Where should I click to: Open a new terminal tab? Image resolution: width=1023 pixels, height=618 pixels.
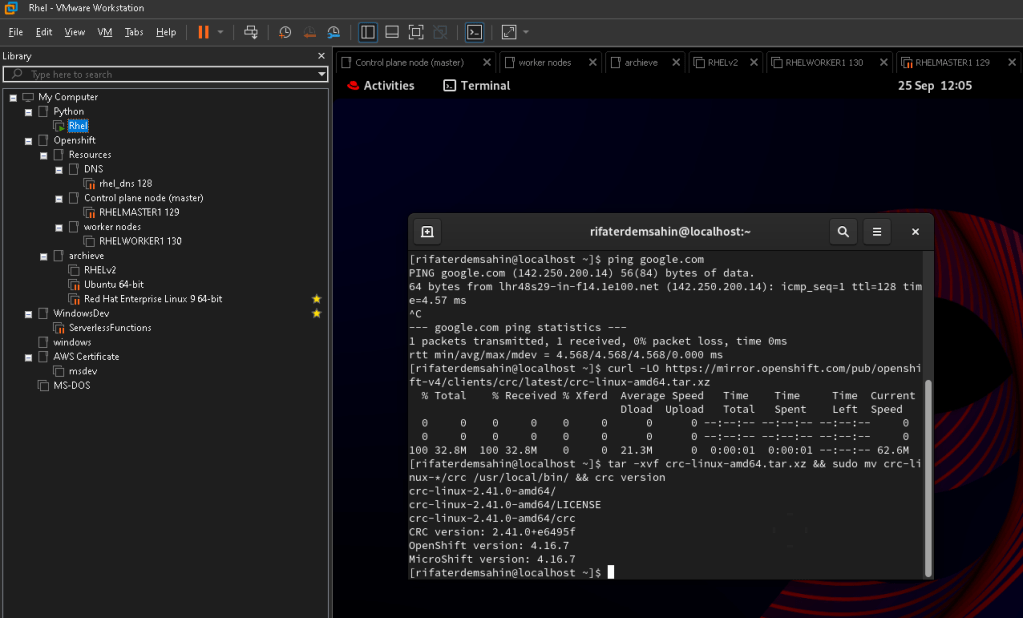[427, 232]
